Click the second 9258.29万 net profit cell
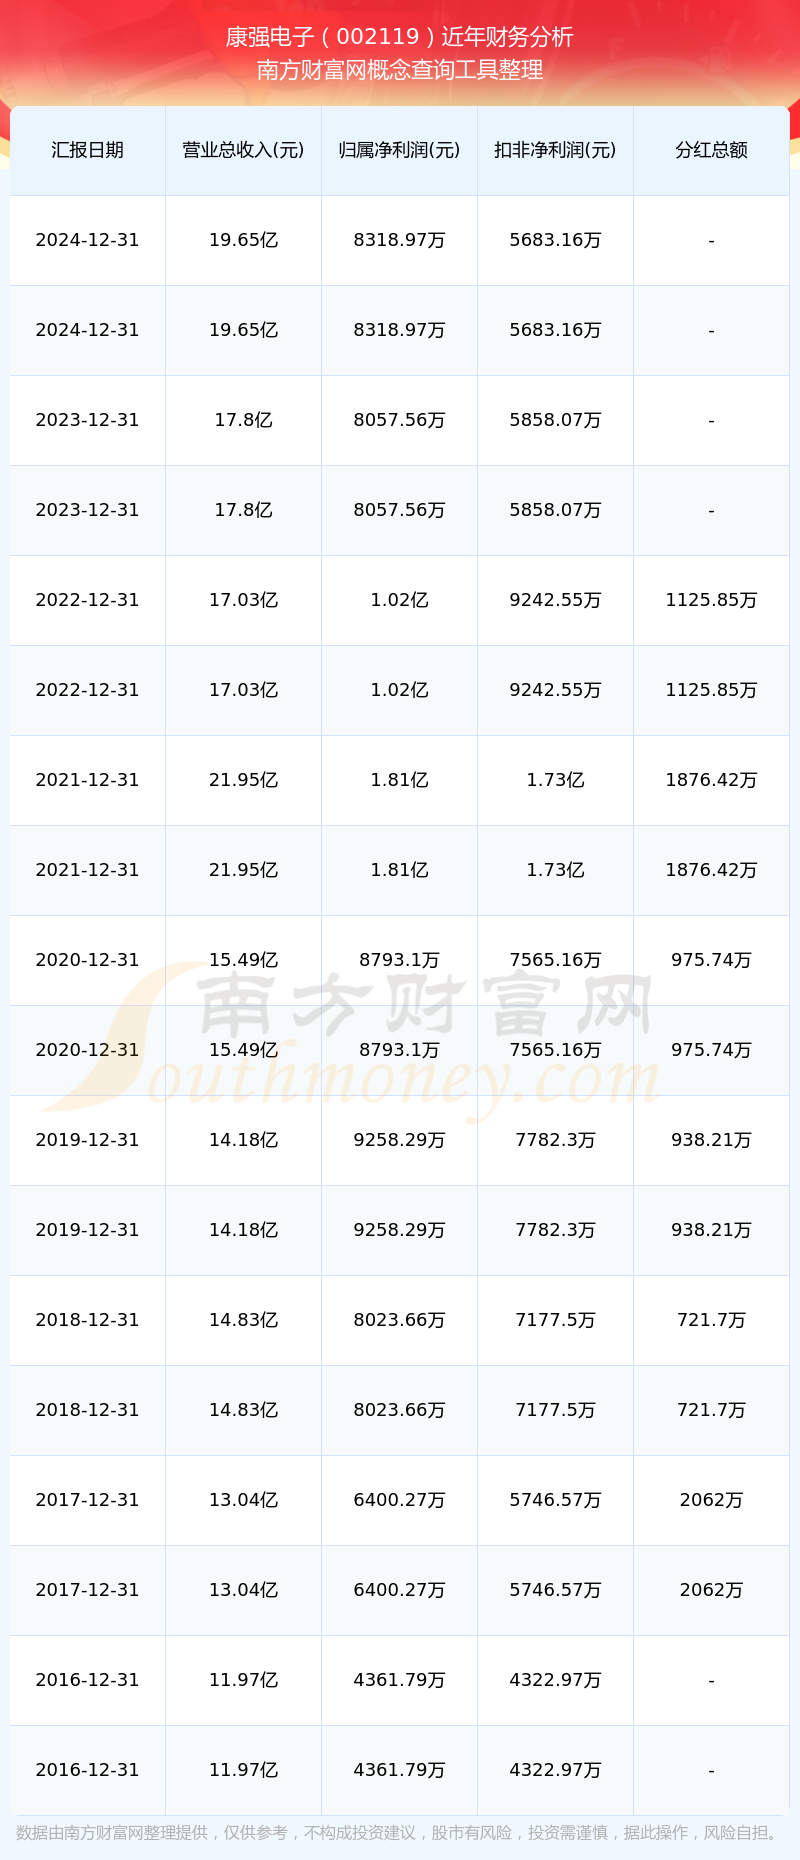The image size is (800, 1860). (399, 1230)
